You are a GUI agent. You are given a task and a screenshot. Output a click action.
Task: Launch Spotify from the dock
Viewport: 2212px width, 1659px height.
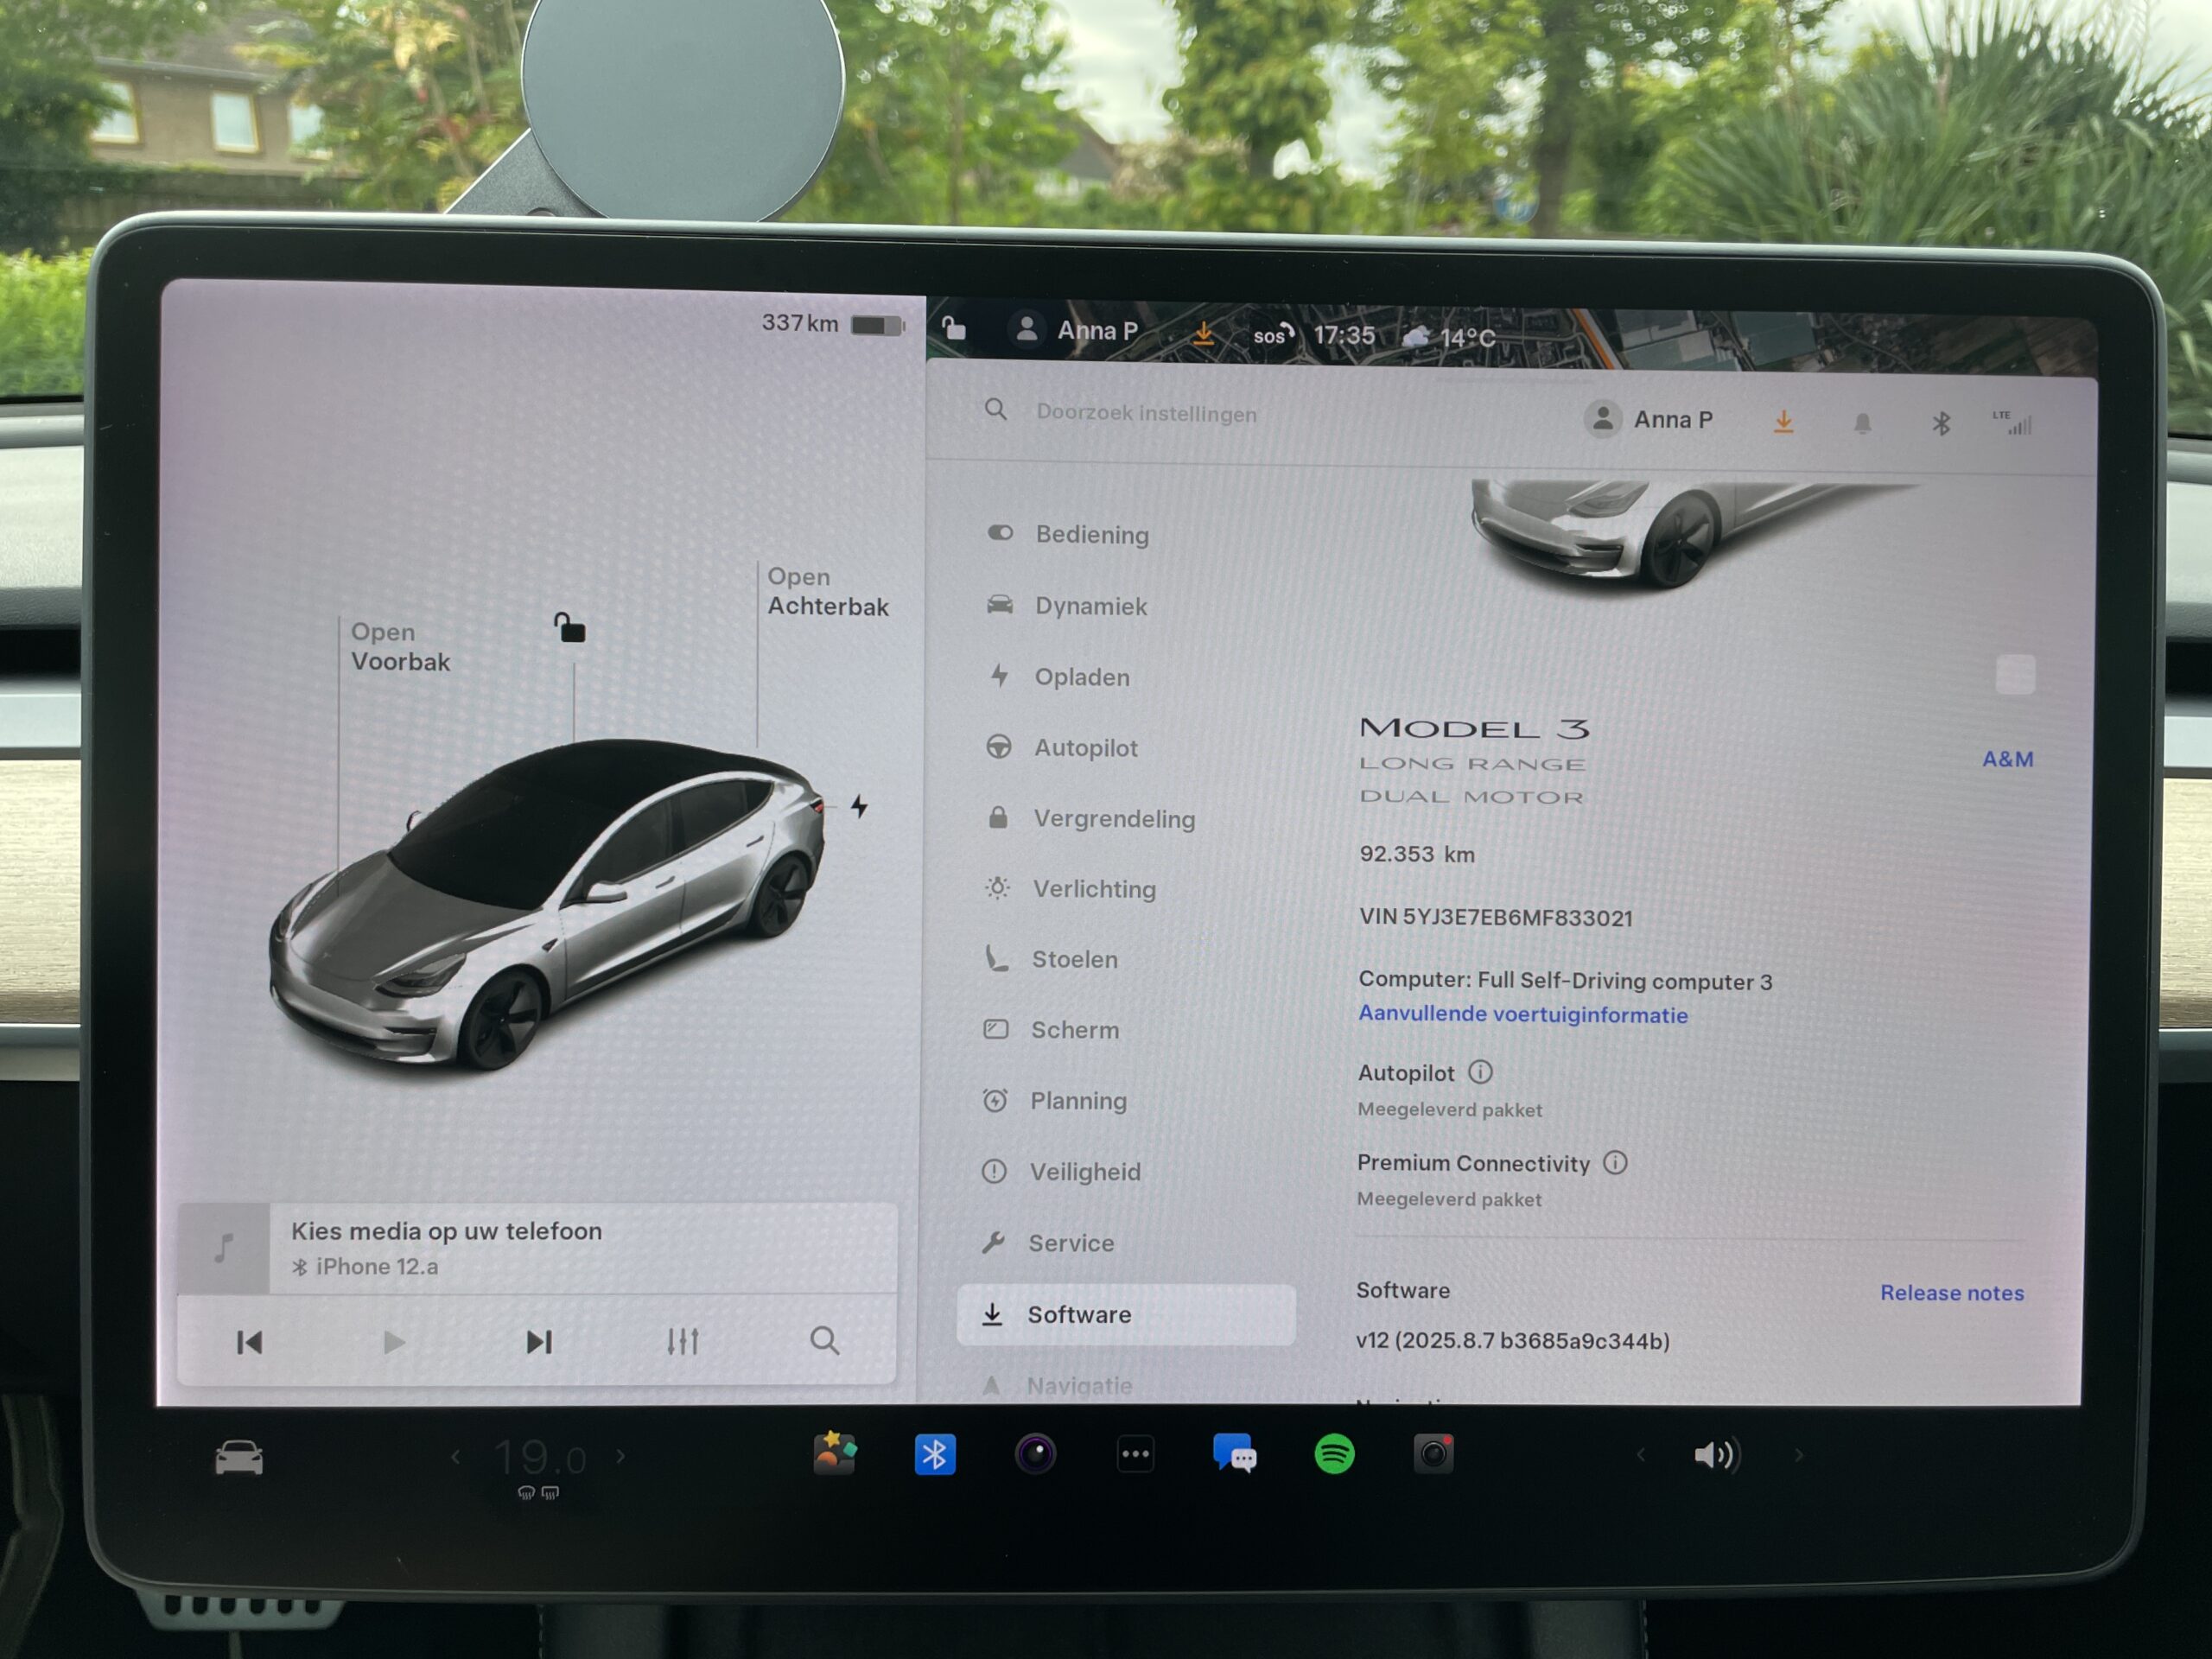[1334, 1453]
